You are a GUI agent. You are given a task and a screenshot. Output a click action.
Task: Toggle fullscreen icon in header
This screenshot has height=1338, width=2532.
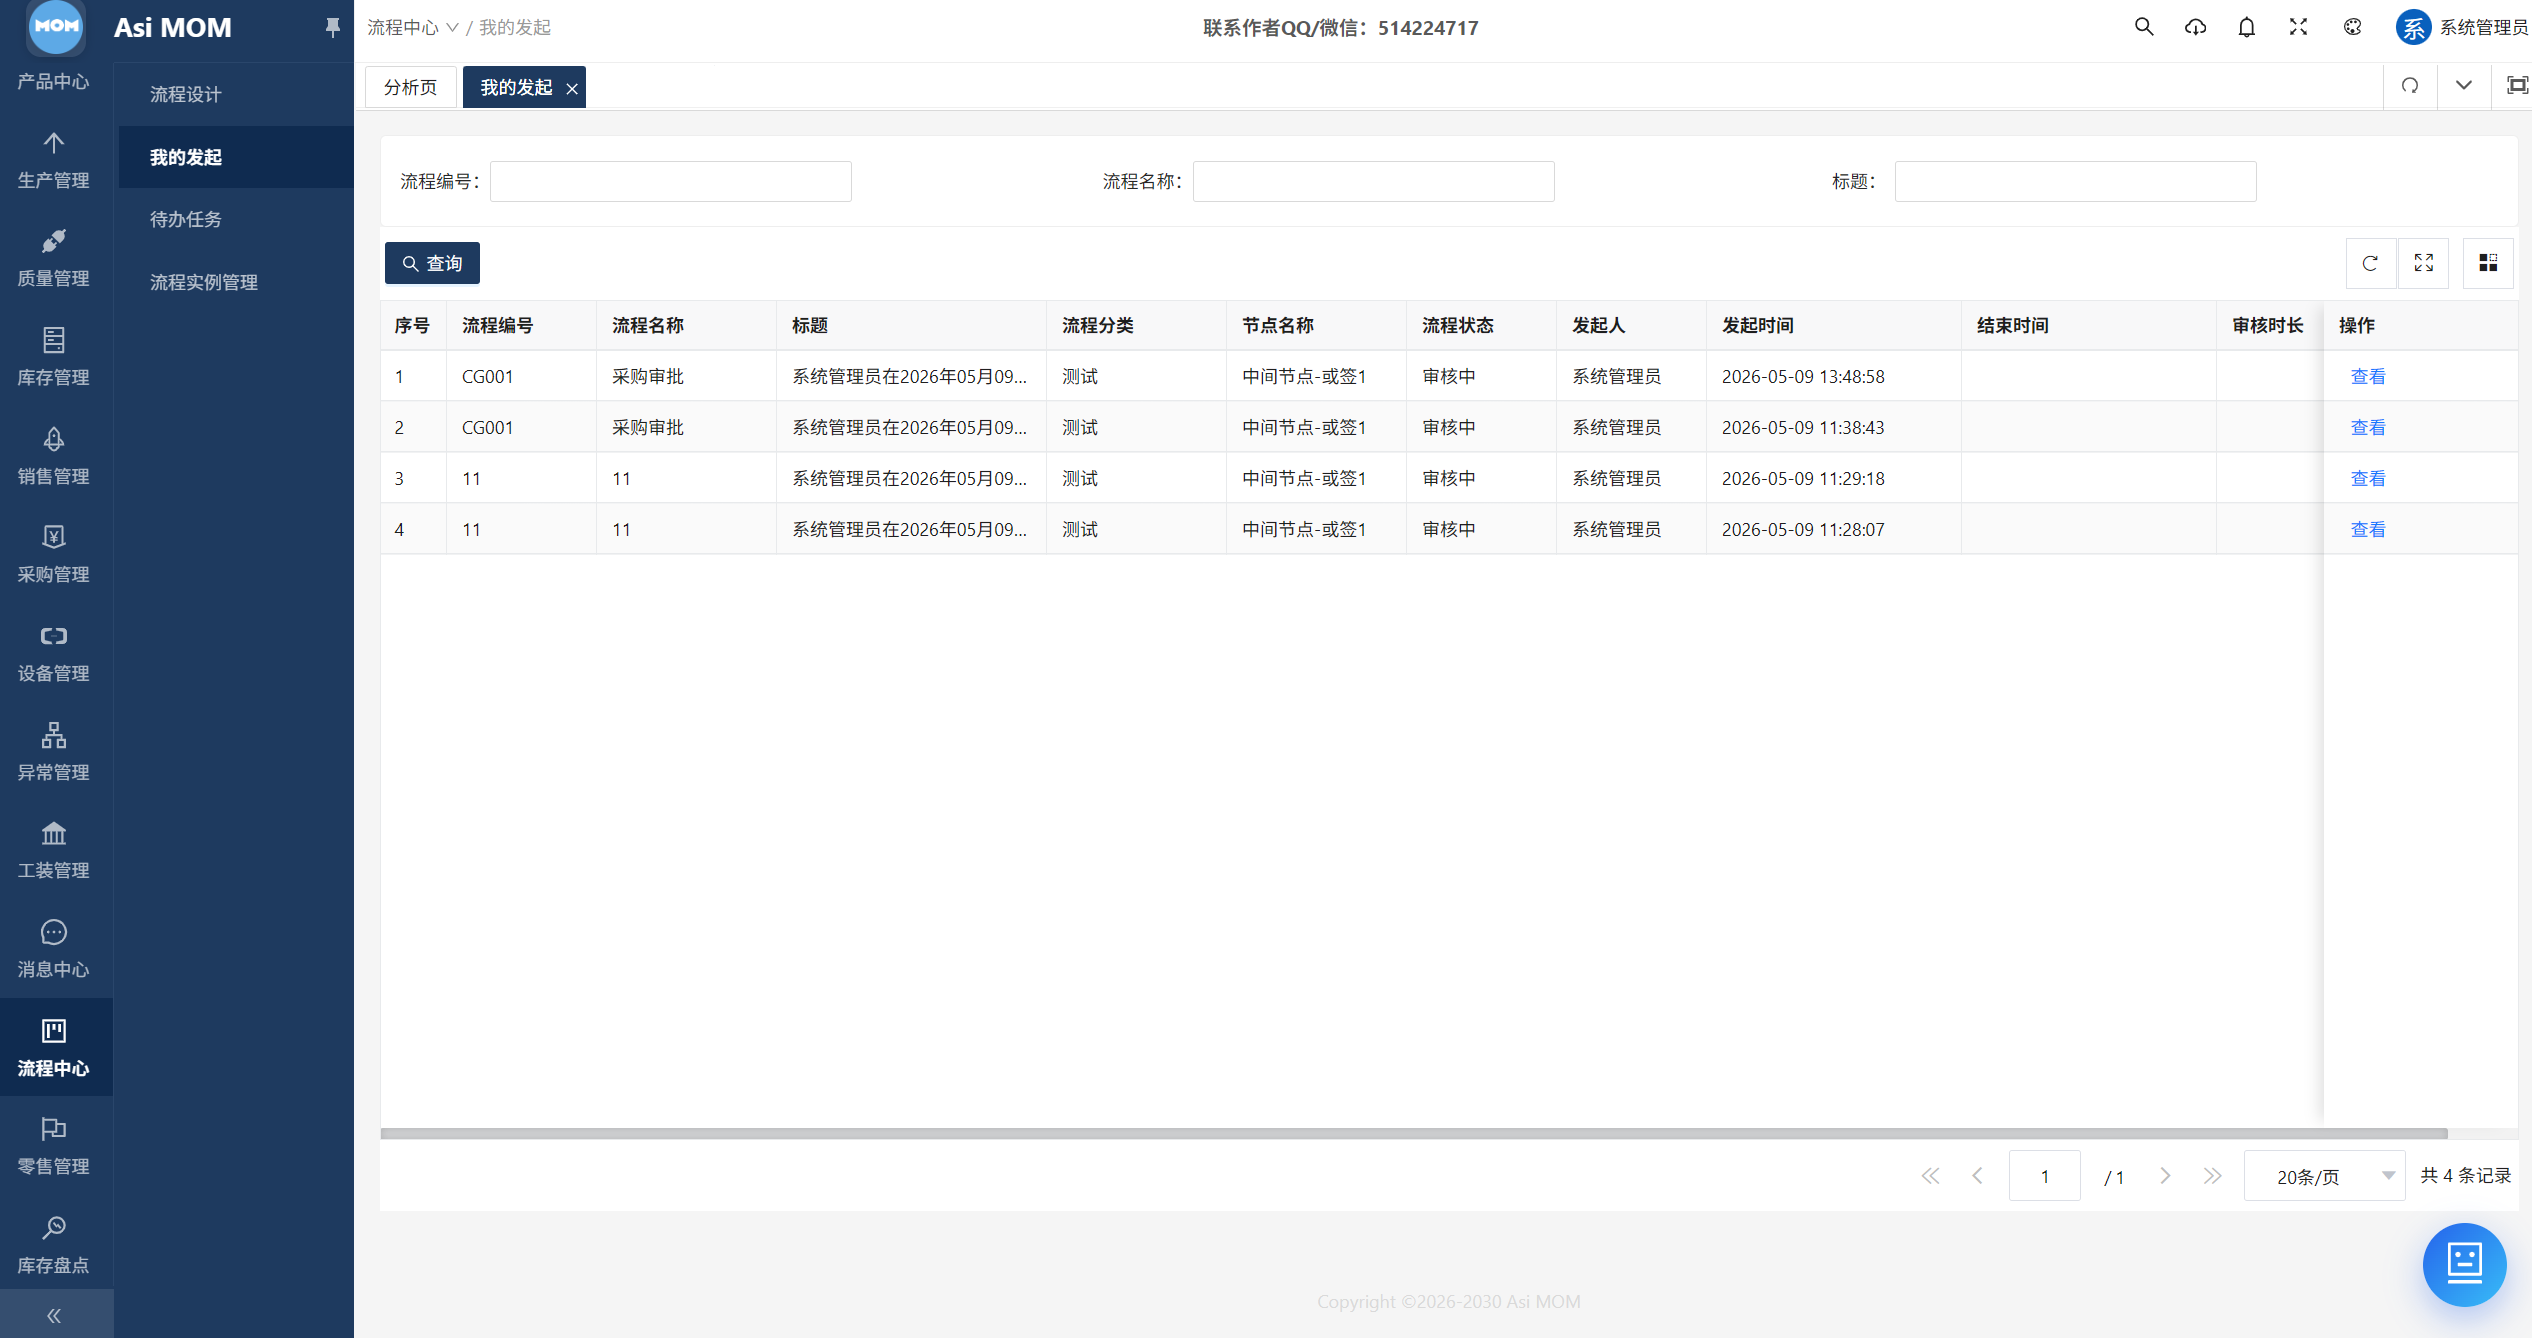(2299, 27)
